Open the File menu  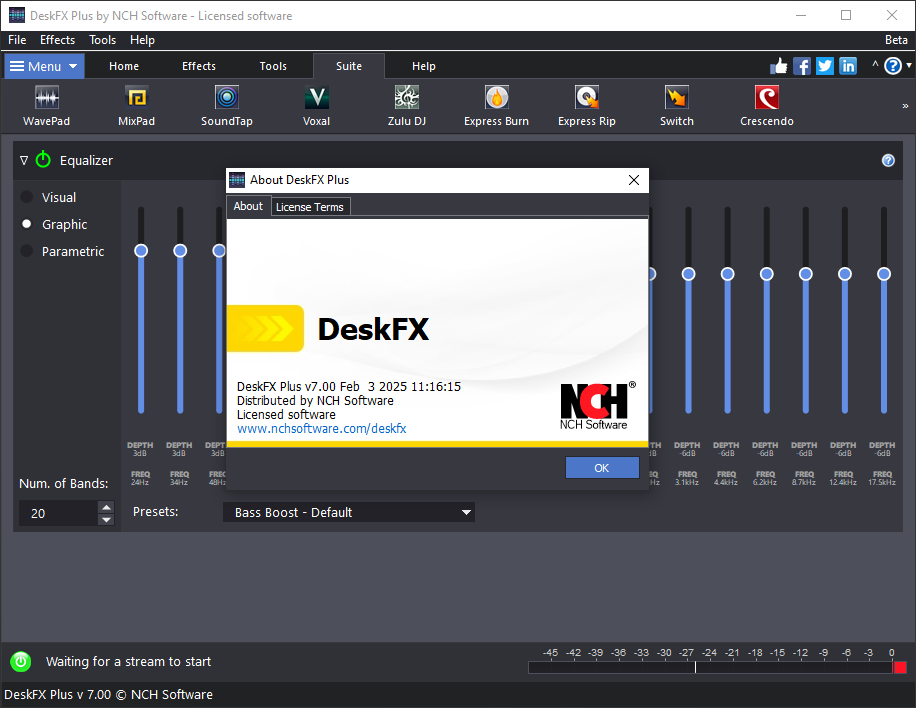point(17,40)
